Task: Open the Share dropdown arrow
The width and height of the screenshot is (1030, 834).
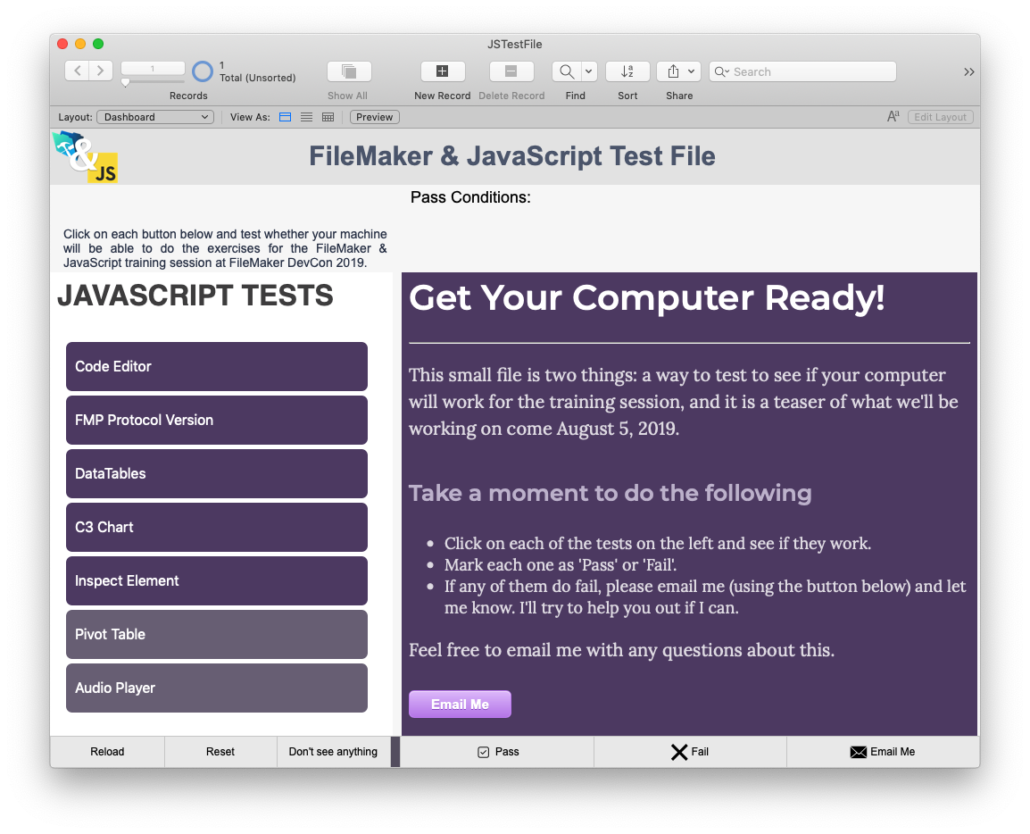Action: [691, 71]
